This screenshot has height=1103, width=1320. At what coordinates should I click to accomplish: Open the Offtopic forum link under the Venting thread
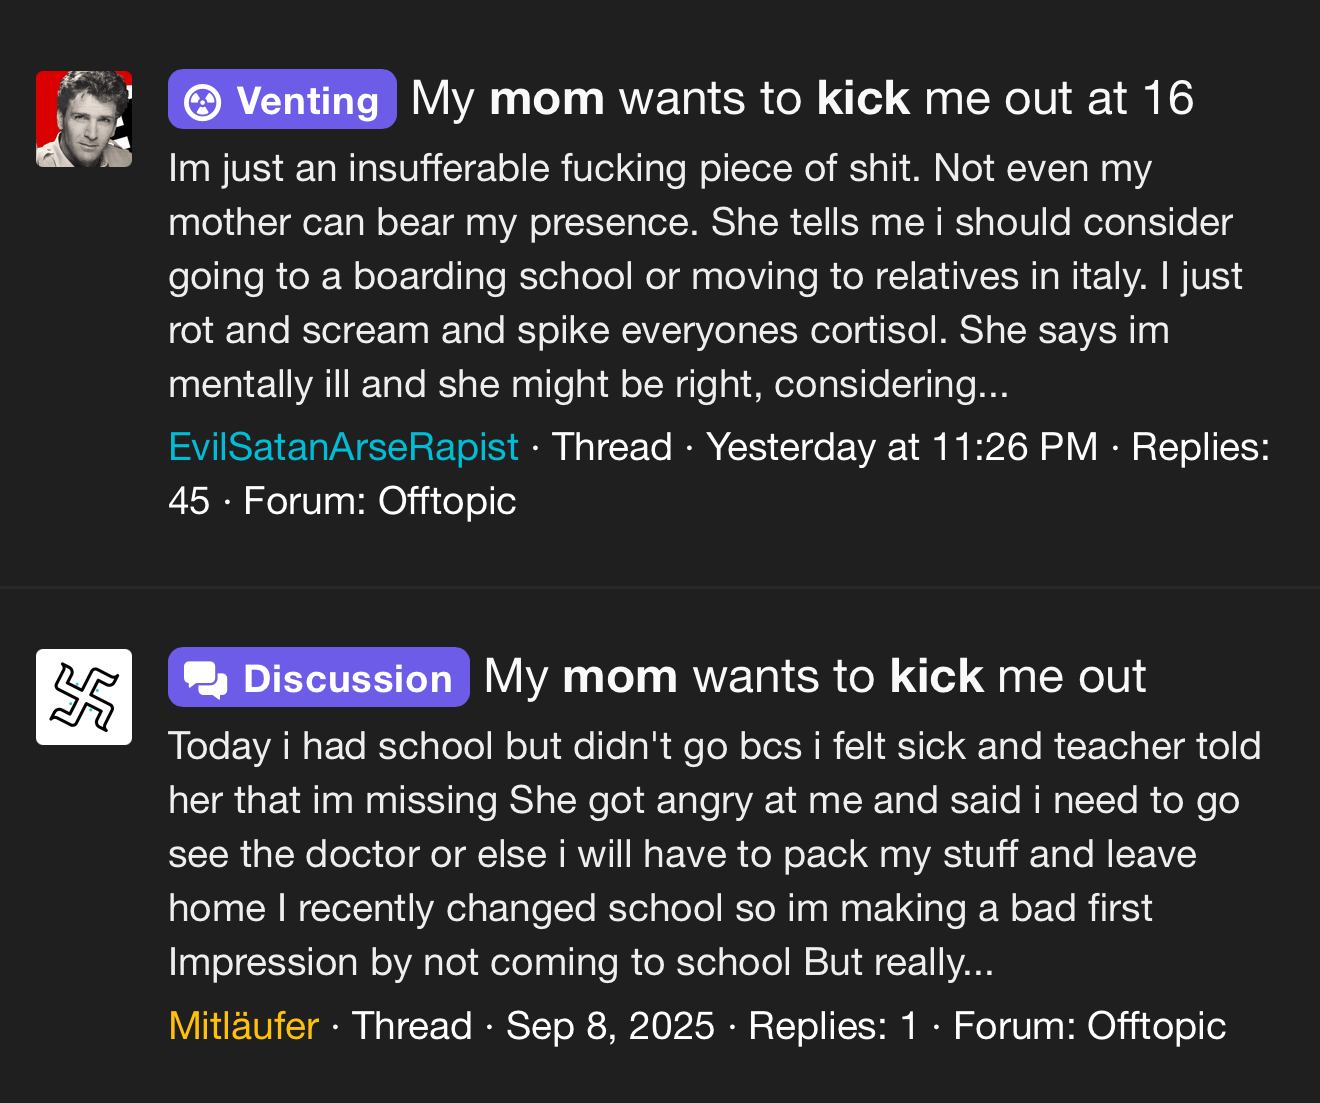click(x=447, y=501)
